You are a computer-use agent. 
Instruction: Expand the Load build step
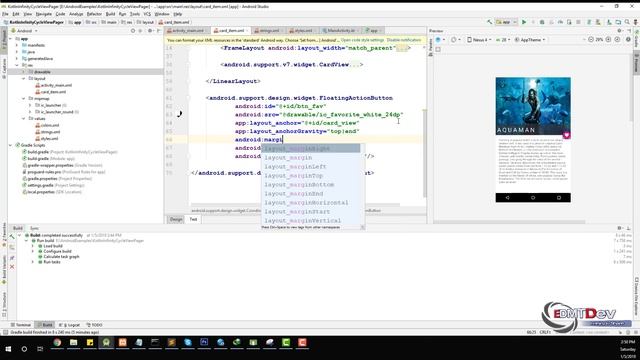point(33,246)
